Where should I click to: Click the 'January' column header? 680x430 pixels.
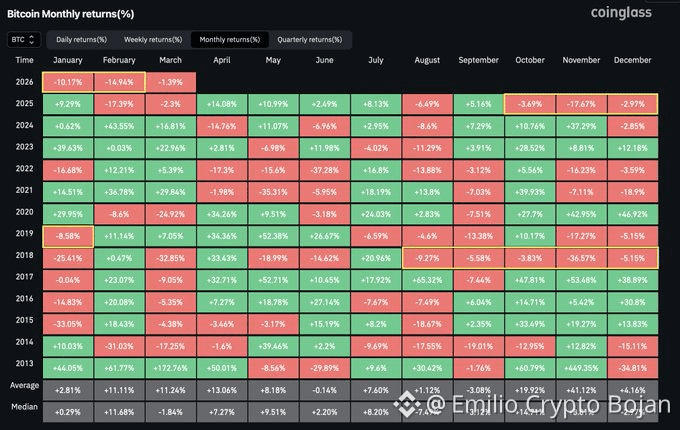coord(68,60)
